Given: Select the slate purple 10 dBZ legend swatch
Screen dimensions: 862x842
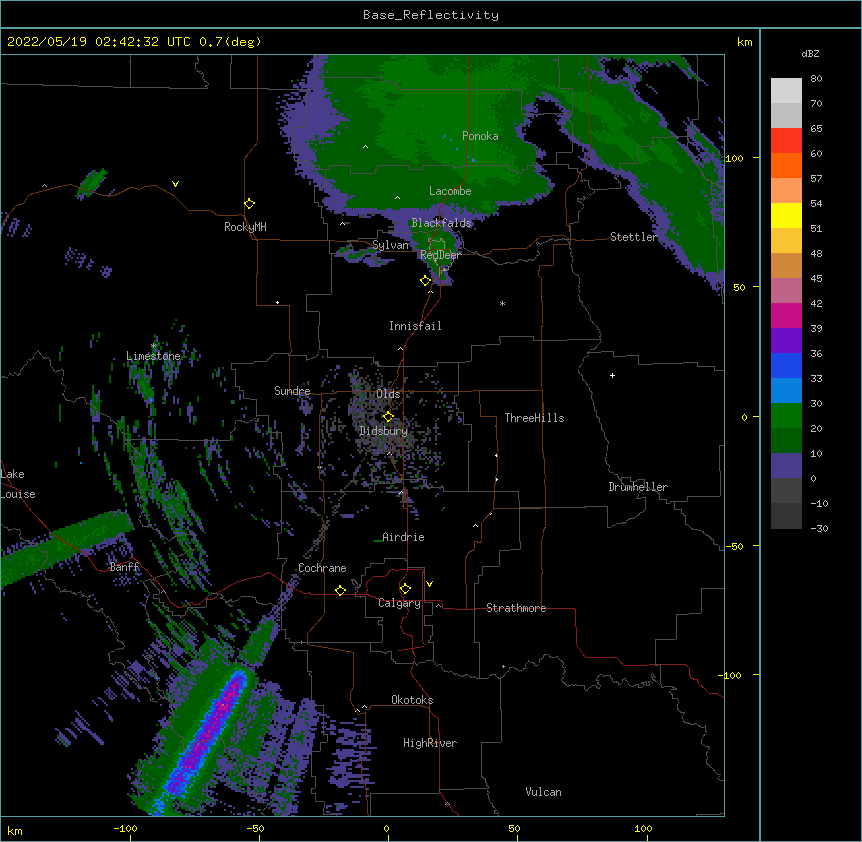Looking at the screenshot, I should point(786,466).
